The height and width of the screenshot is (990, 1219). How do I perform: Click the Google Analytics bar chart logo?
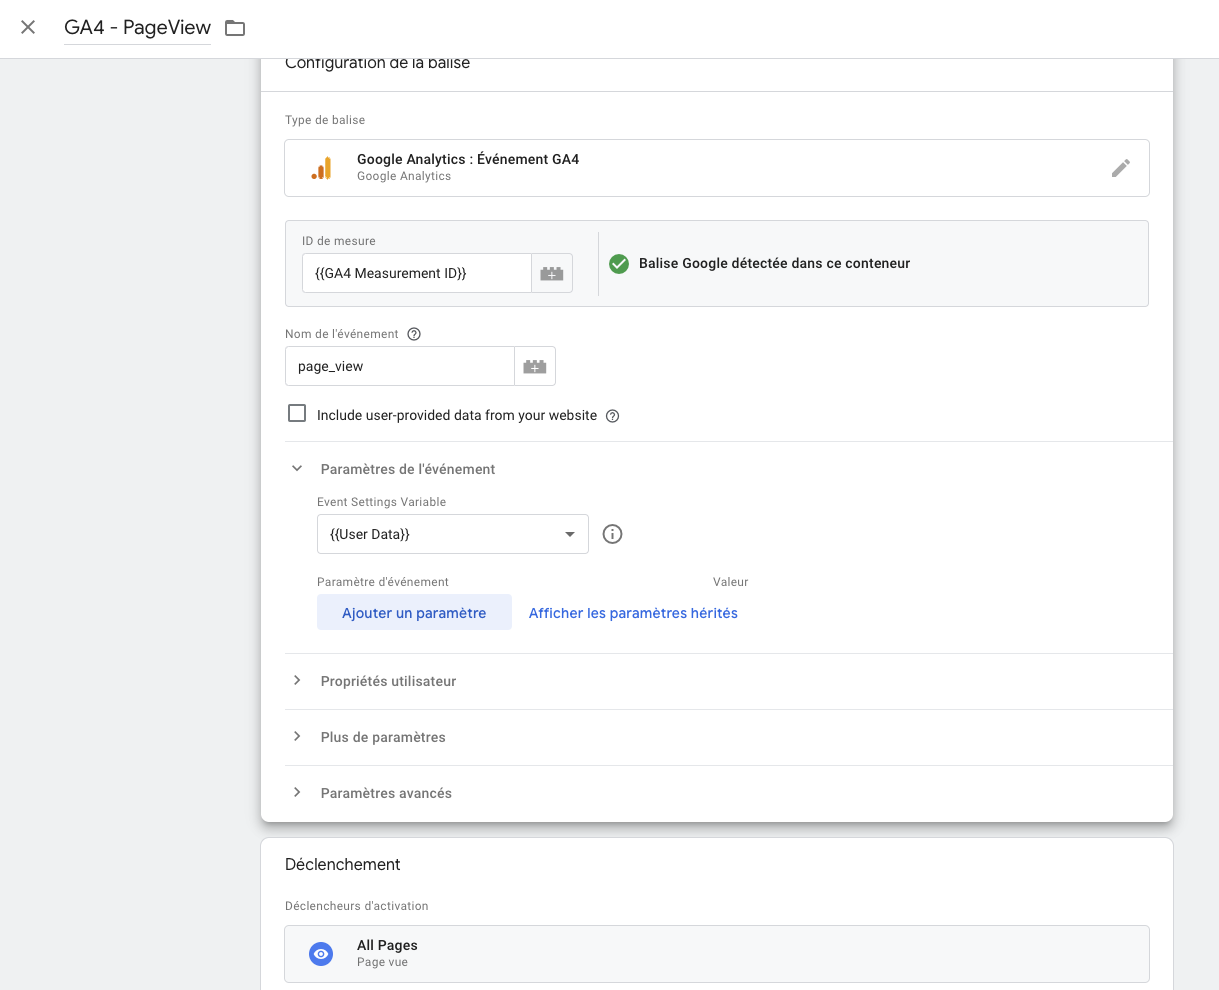click(x=321, y=168)
